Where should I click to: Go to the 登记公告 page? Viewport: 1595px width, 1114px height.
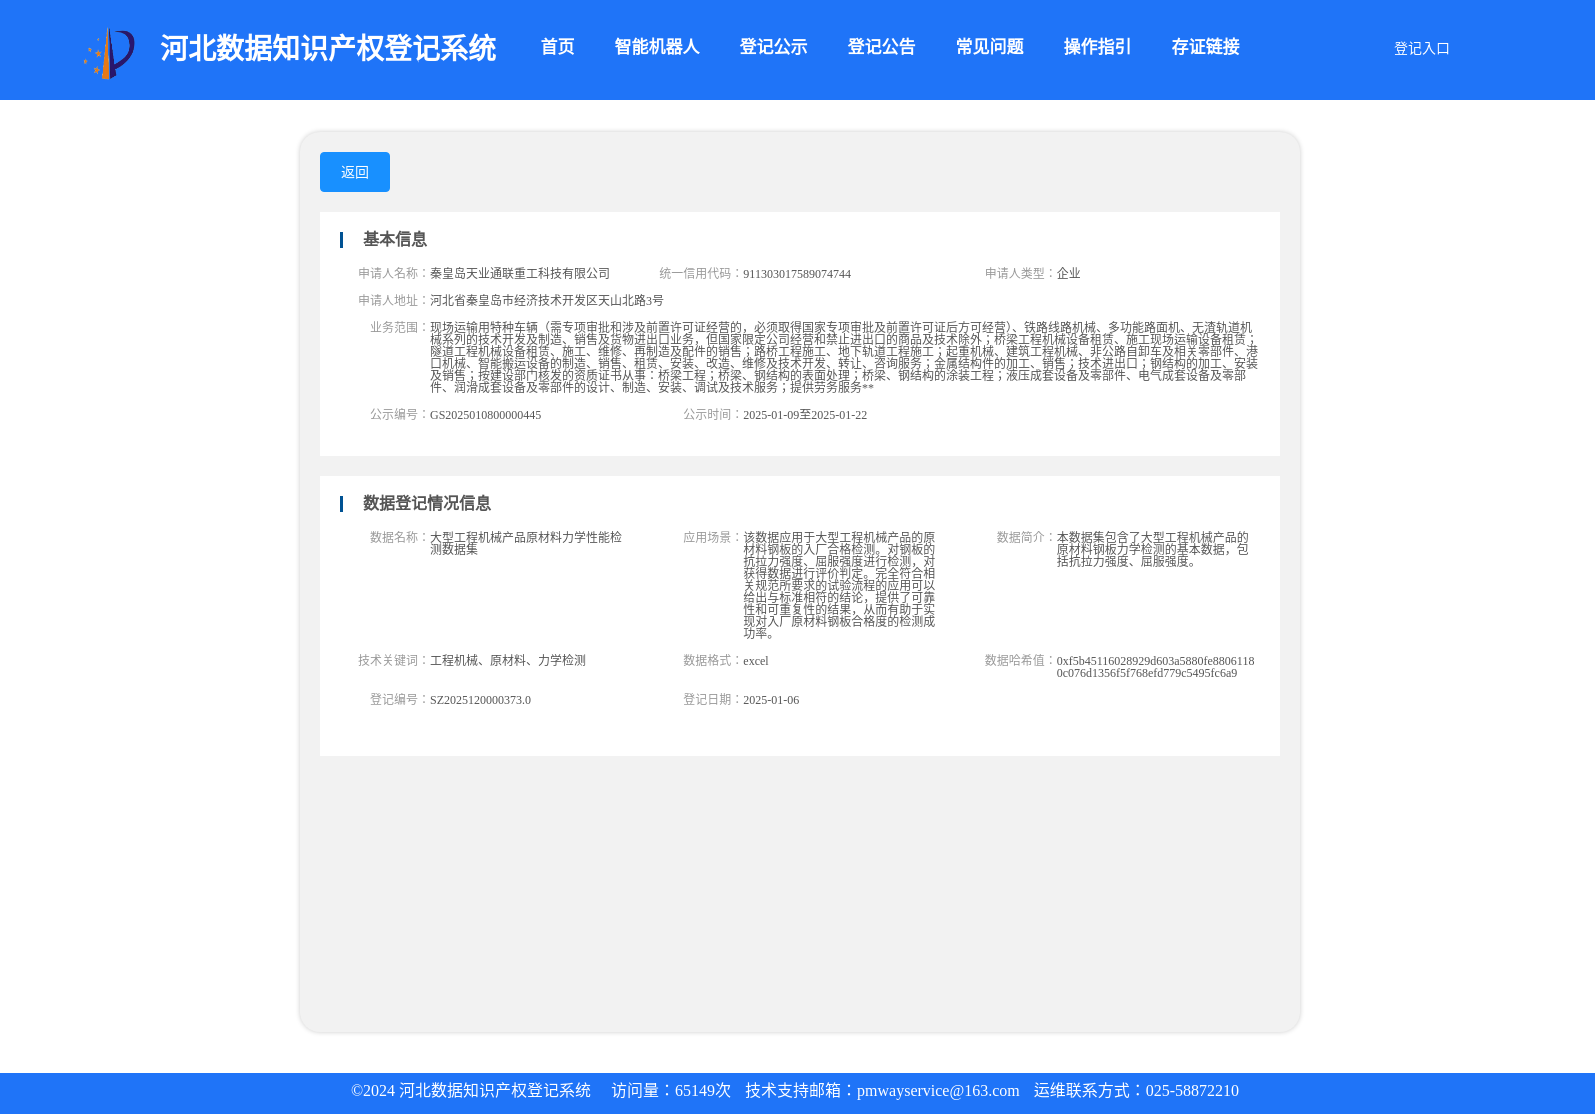[x=881, y=47]
